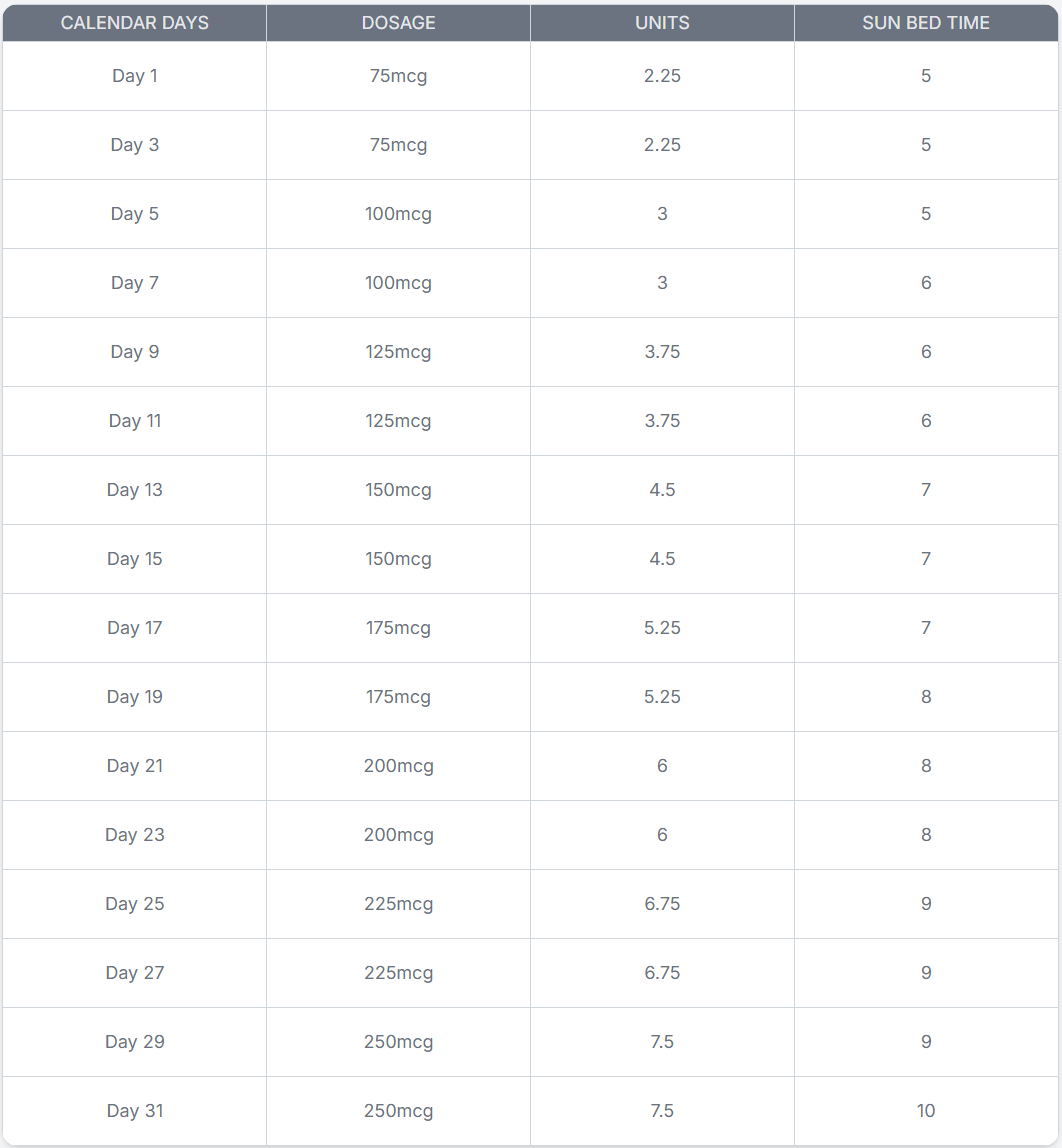Screen dimensions: 1062x1148
Task: Select the Day 7 cell
Action: pyautogui.click(x=135, y=283)
